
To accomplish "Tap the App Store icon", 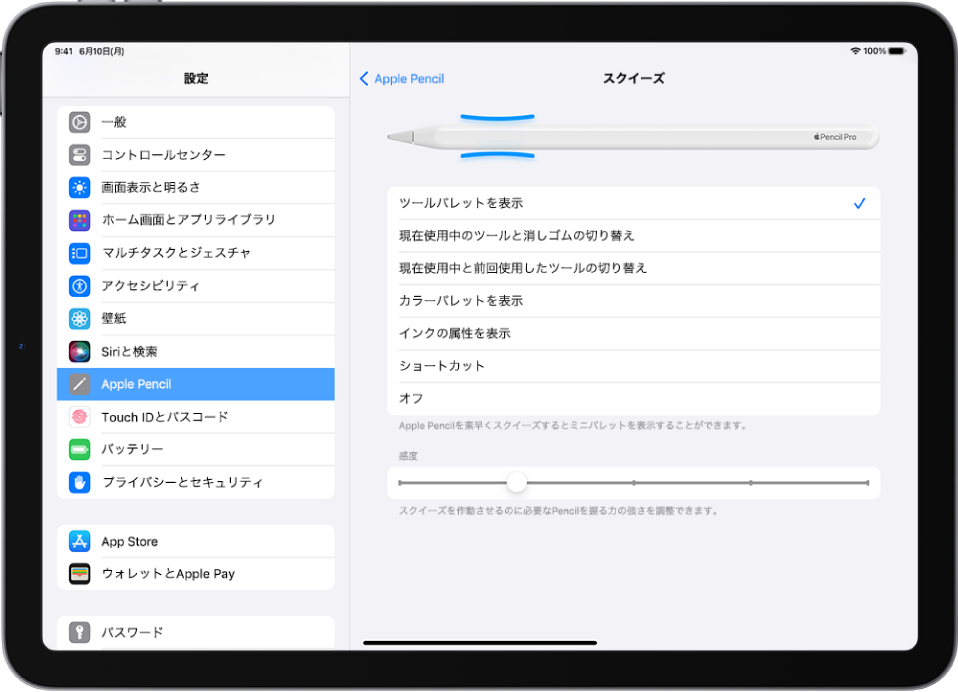I will pyautogui.click(x=79, y=541).
